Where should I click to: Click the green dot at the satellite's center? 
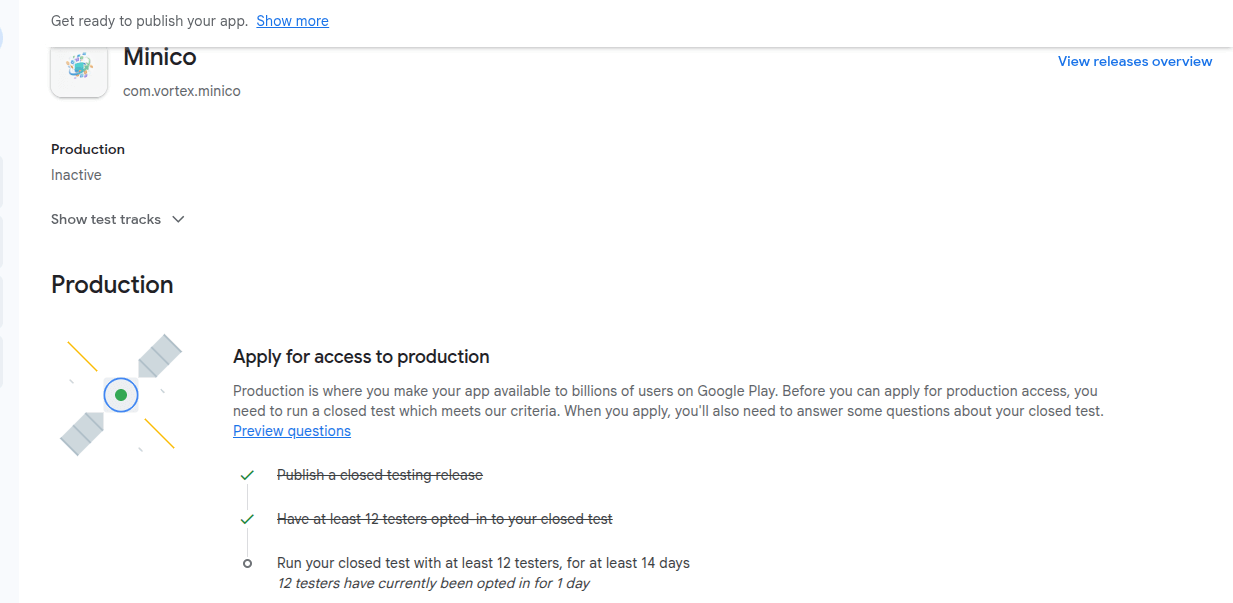120,395
